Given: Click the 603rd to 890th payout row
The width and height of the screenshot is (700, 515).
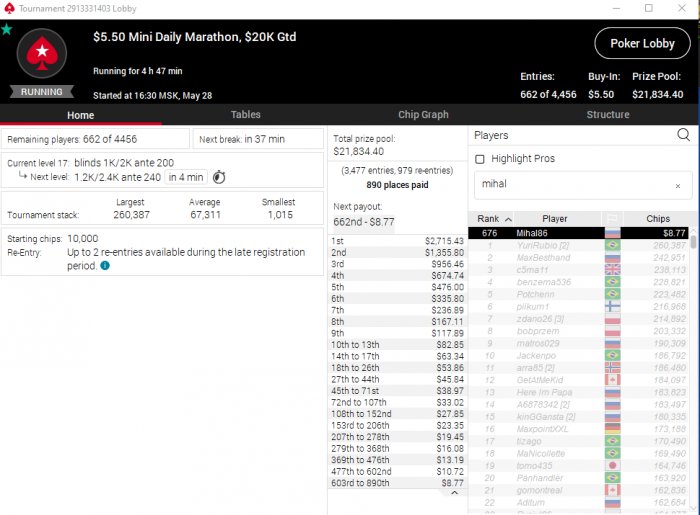Looking at the screenshot, I should coord(397,483).
